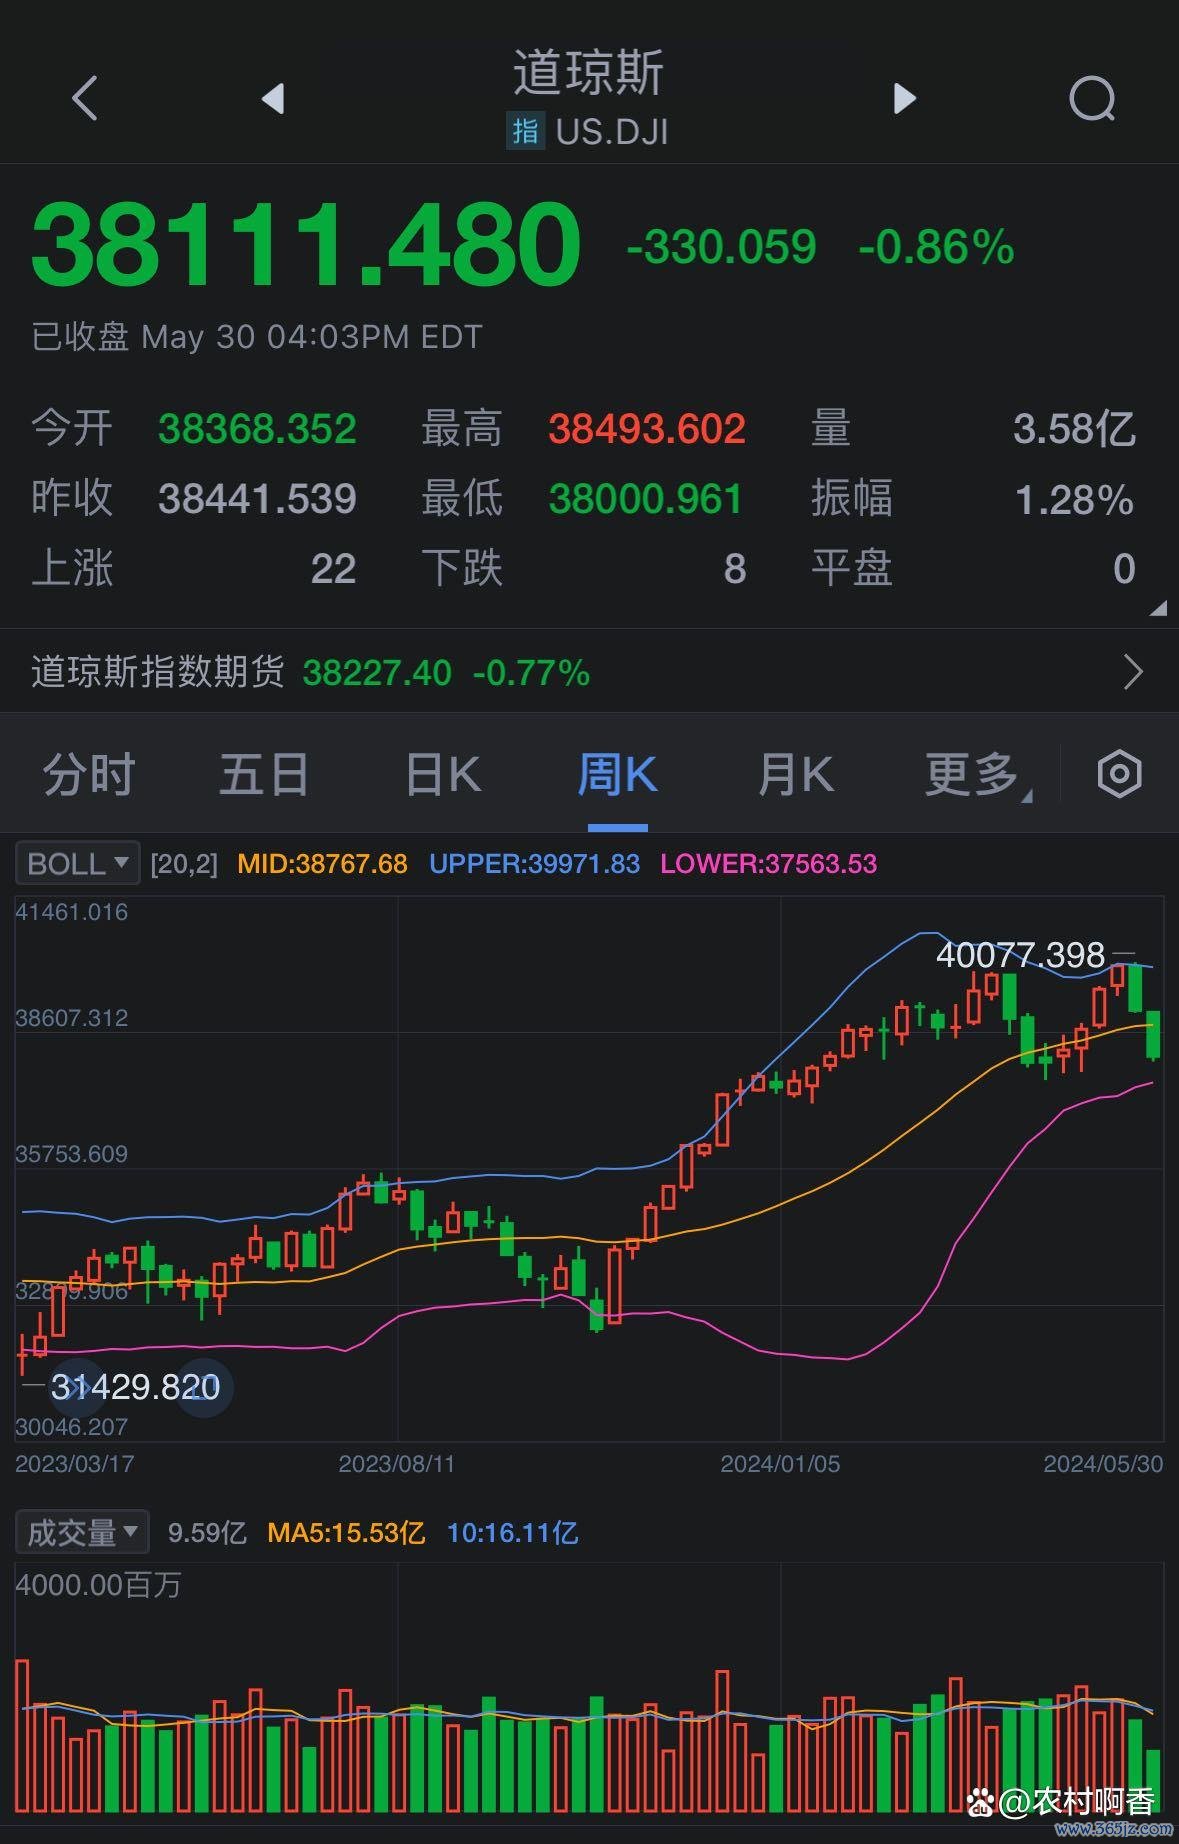Tap volume value 3.58亿
This screenshot has height=1844, width=1179.
pos(1074,429)
